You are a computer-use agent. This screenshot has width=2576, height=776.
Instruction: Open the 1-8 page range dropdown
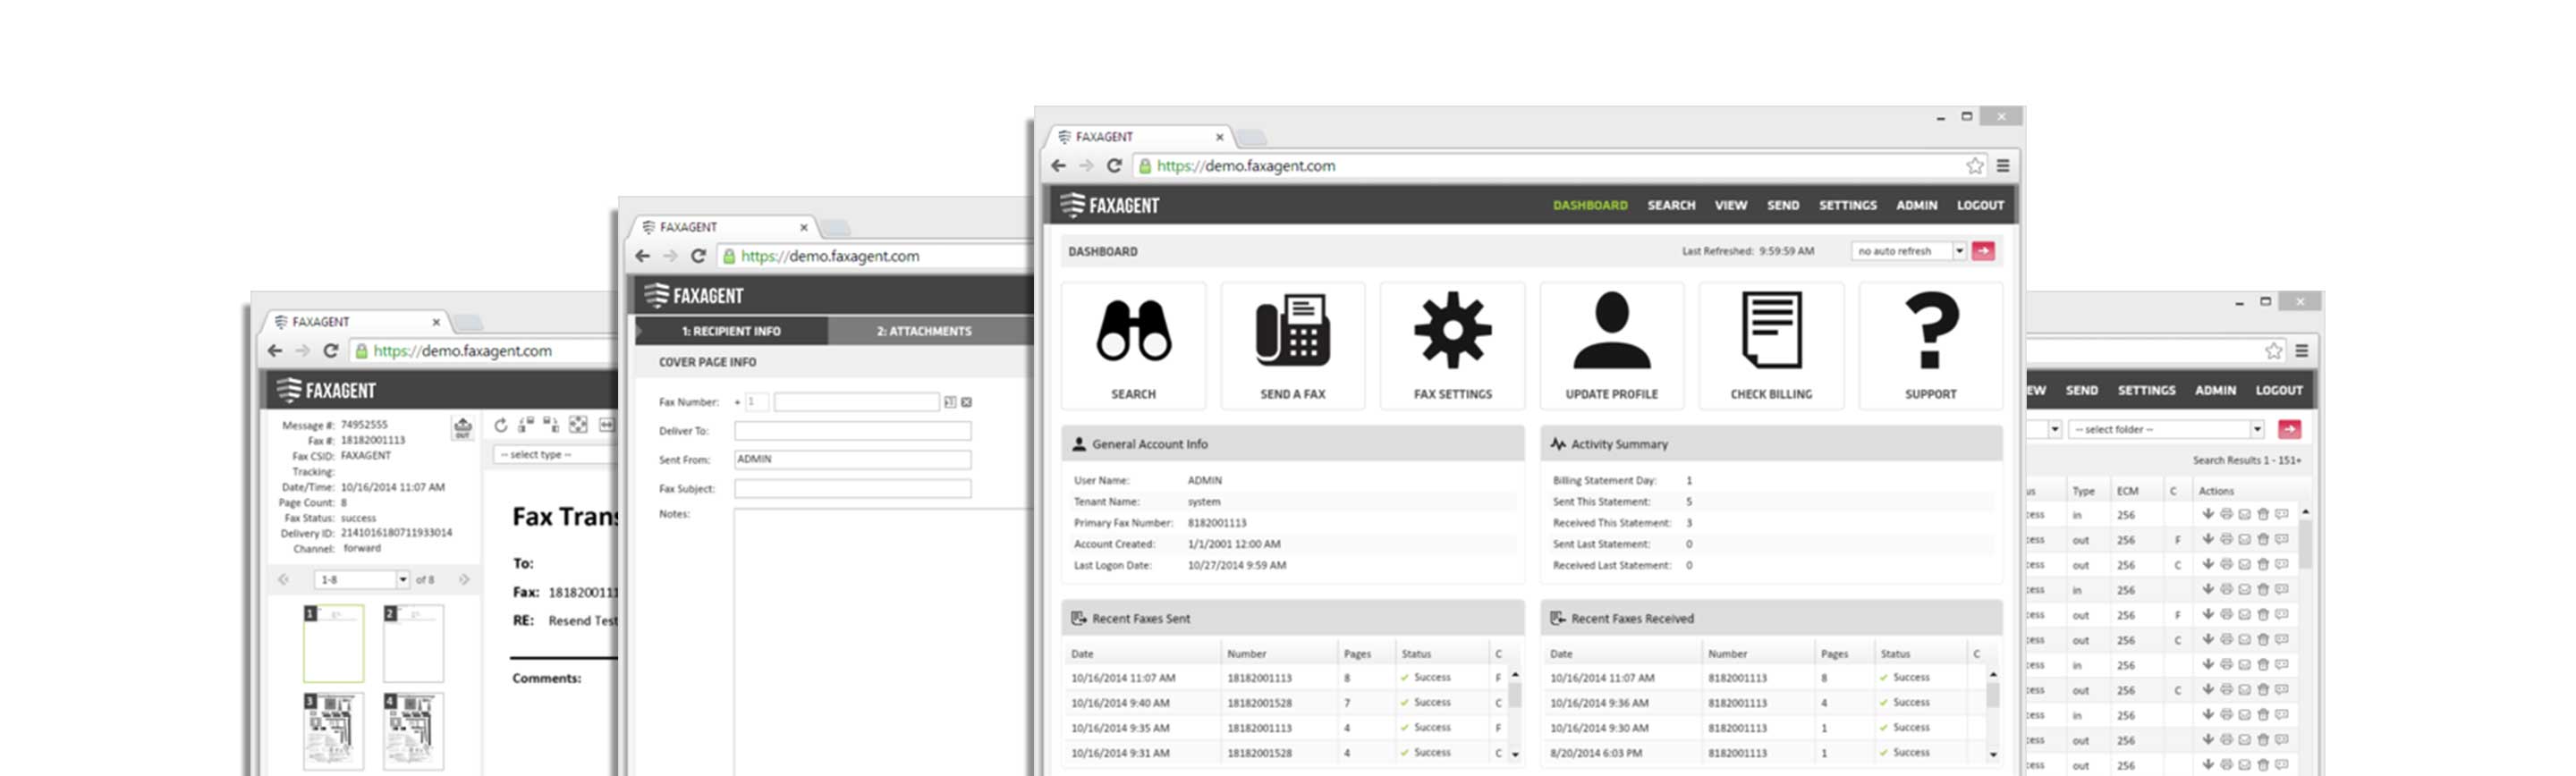click(361, 579)
